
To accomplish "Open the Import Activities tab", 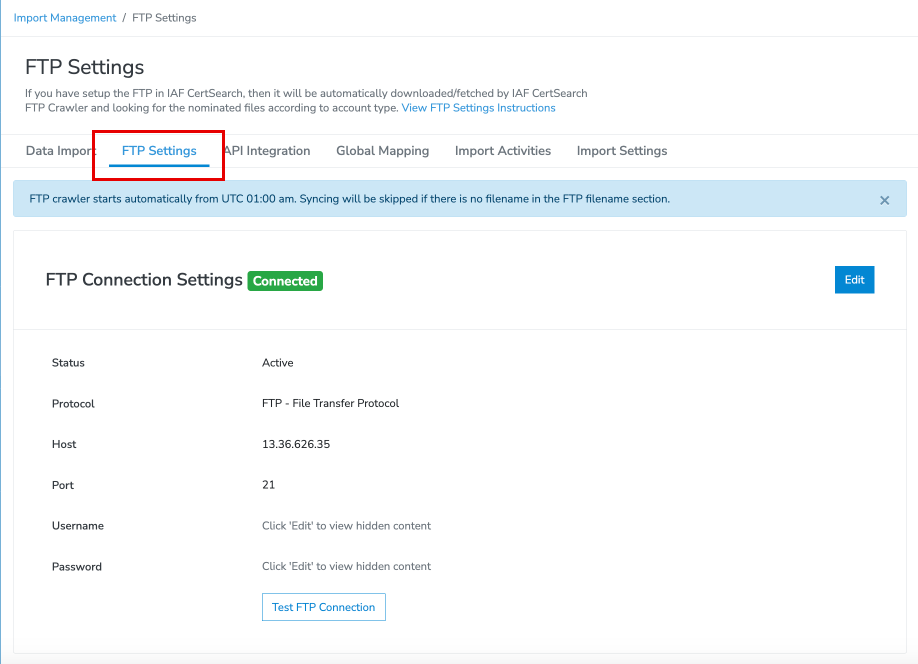I will coord(502,151).
